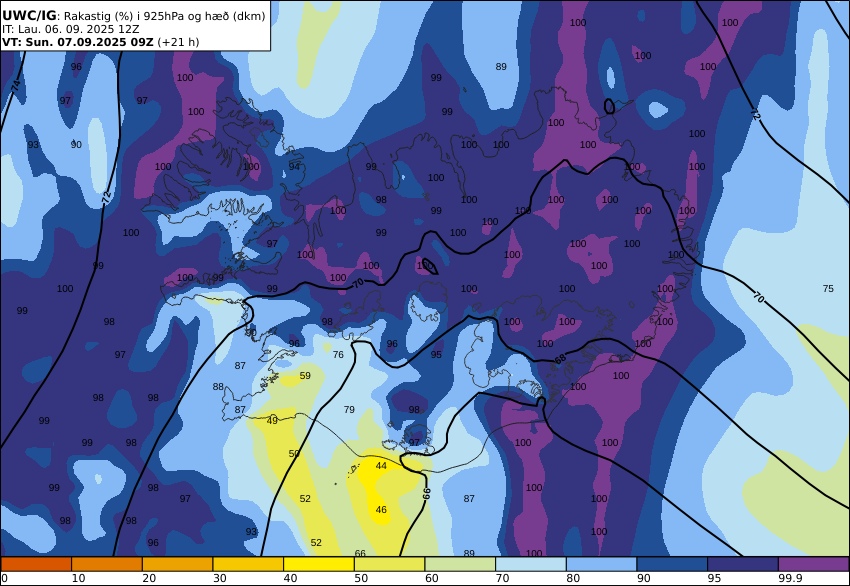This screenshot has height=586, width=850.
Task: Click the legend tick label 10
Action: click(x=78, y=578)
